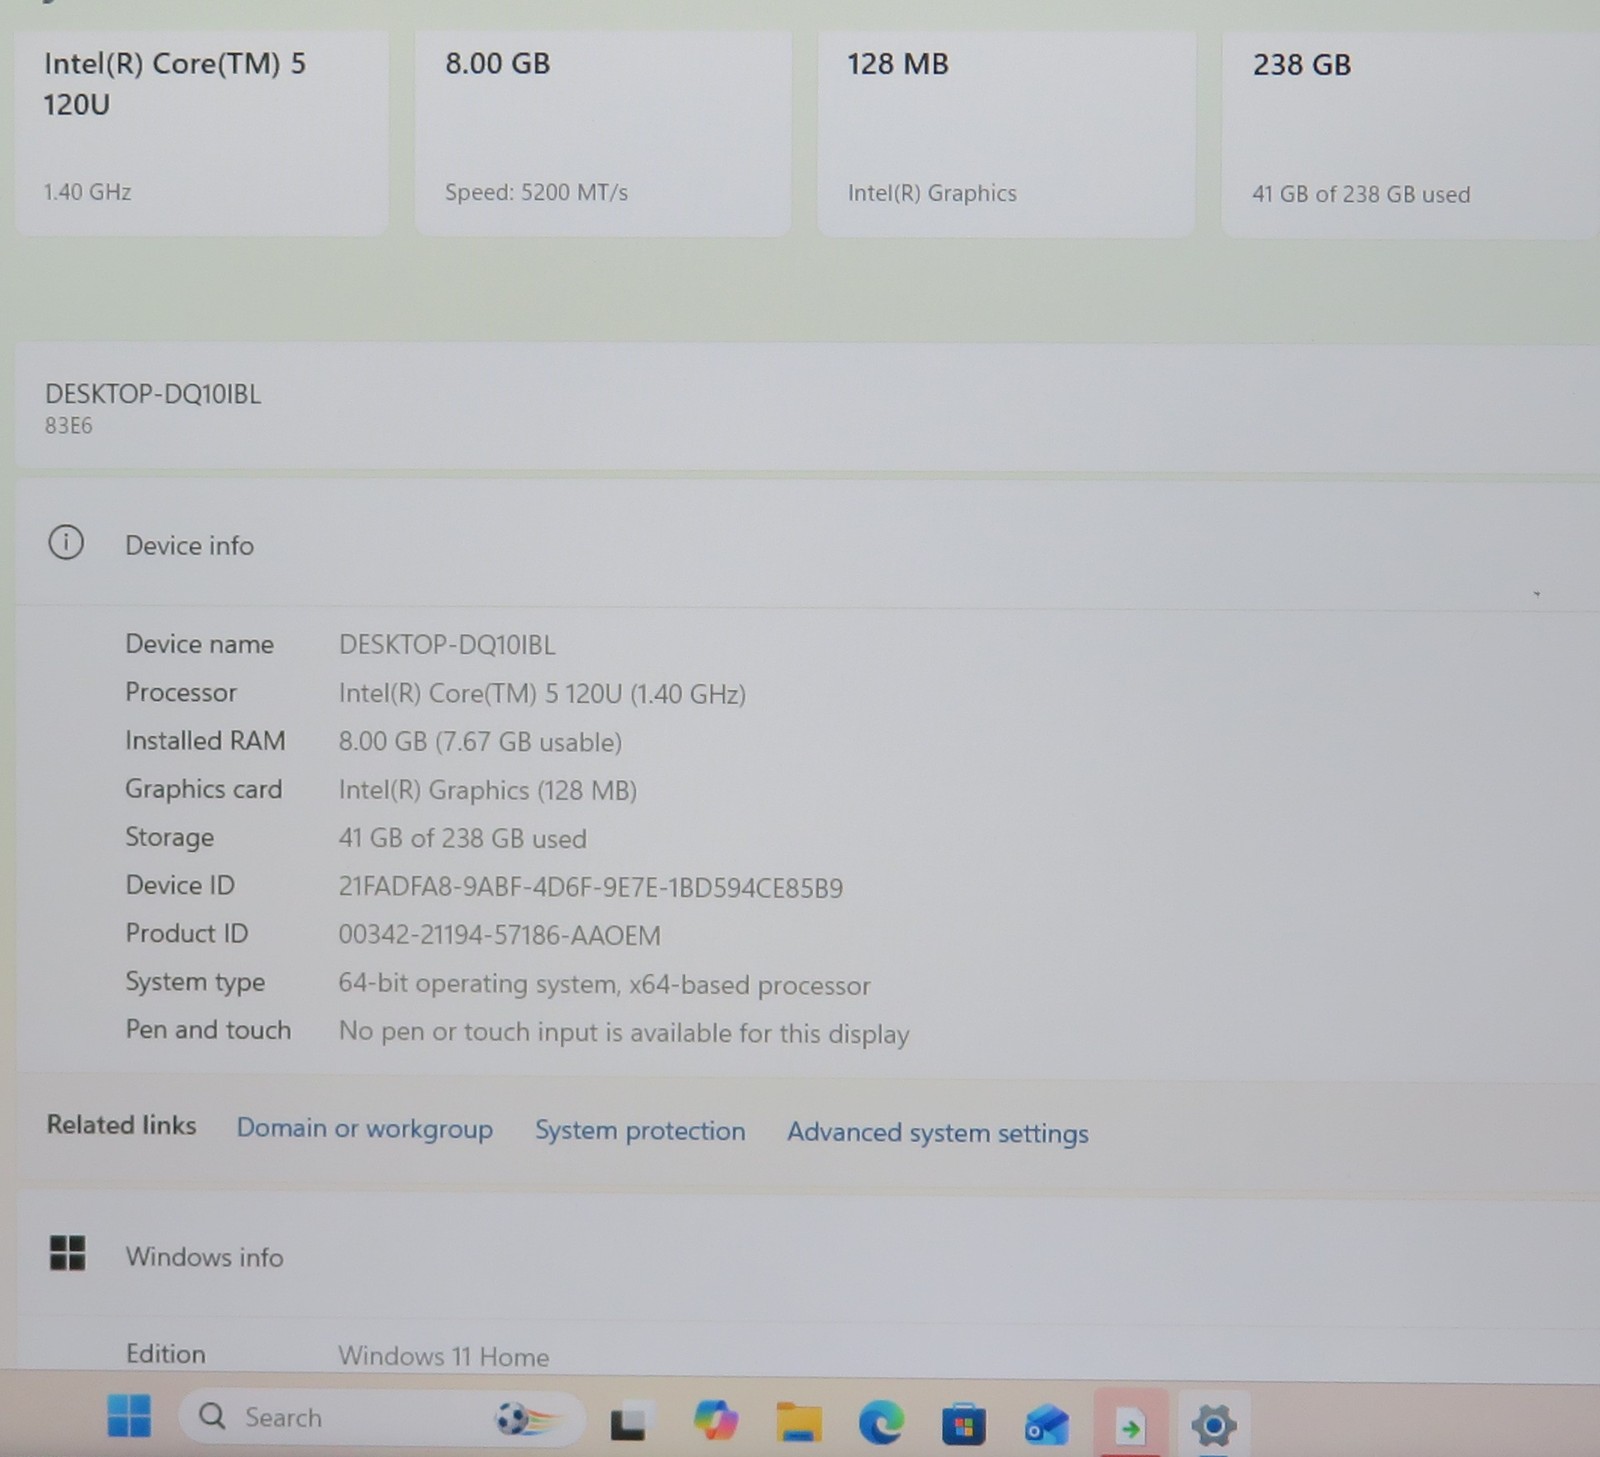Select the 128 MB graphics card tile

pos(1006,133)
